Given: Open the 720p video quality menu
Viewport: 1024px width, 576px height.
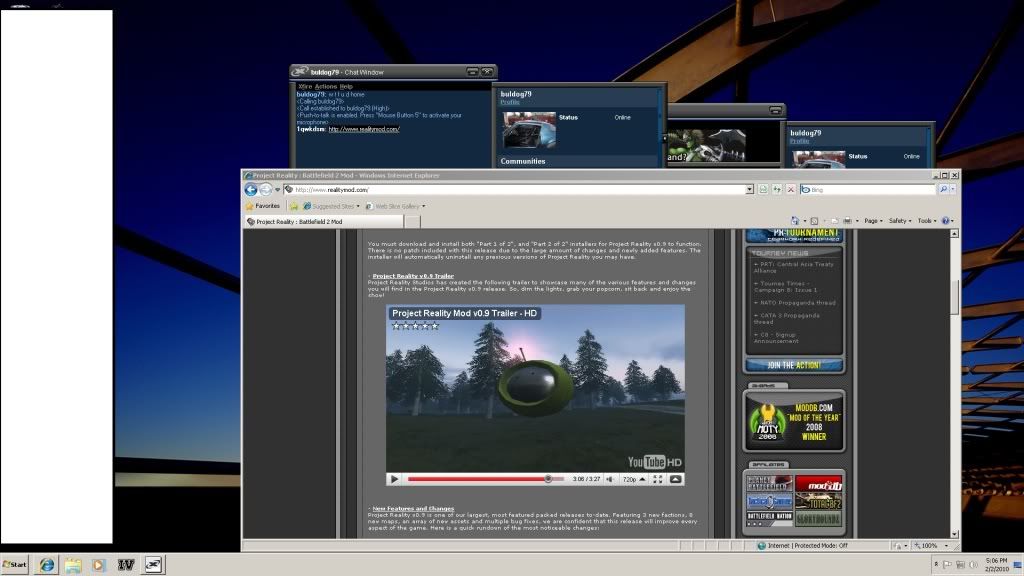Looking at the screenshot, I should point(632,479).
